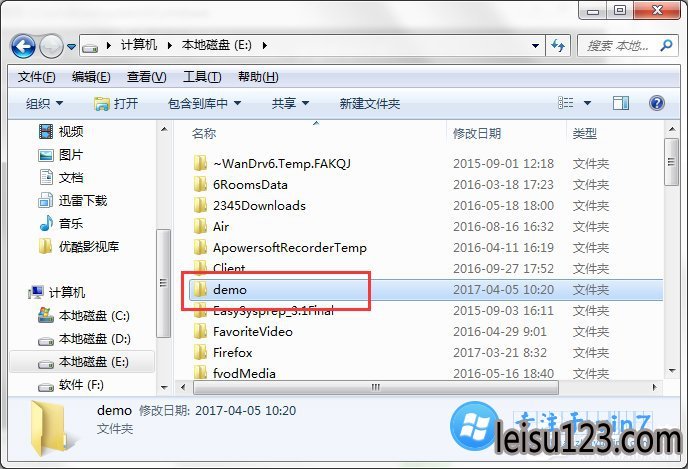The height and width of the screenshot is (469, 688).
Task: Click the change view icon
Action: click(566, 103)
